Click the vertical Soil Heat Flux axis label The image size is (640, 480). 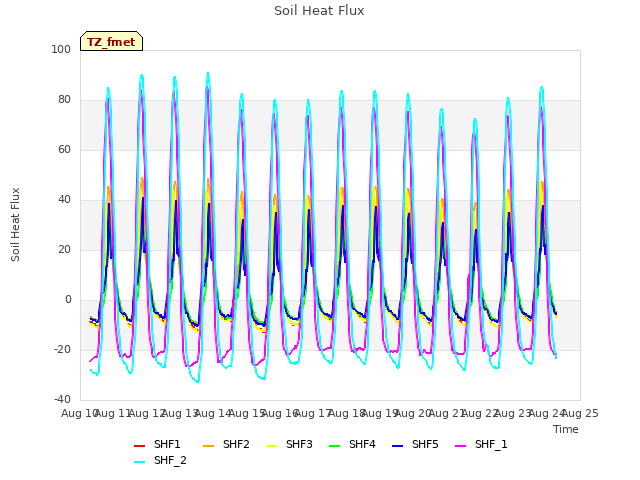(15, 224)
